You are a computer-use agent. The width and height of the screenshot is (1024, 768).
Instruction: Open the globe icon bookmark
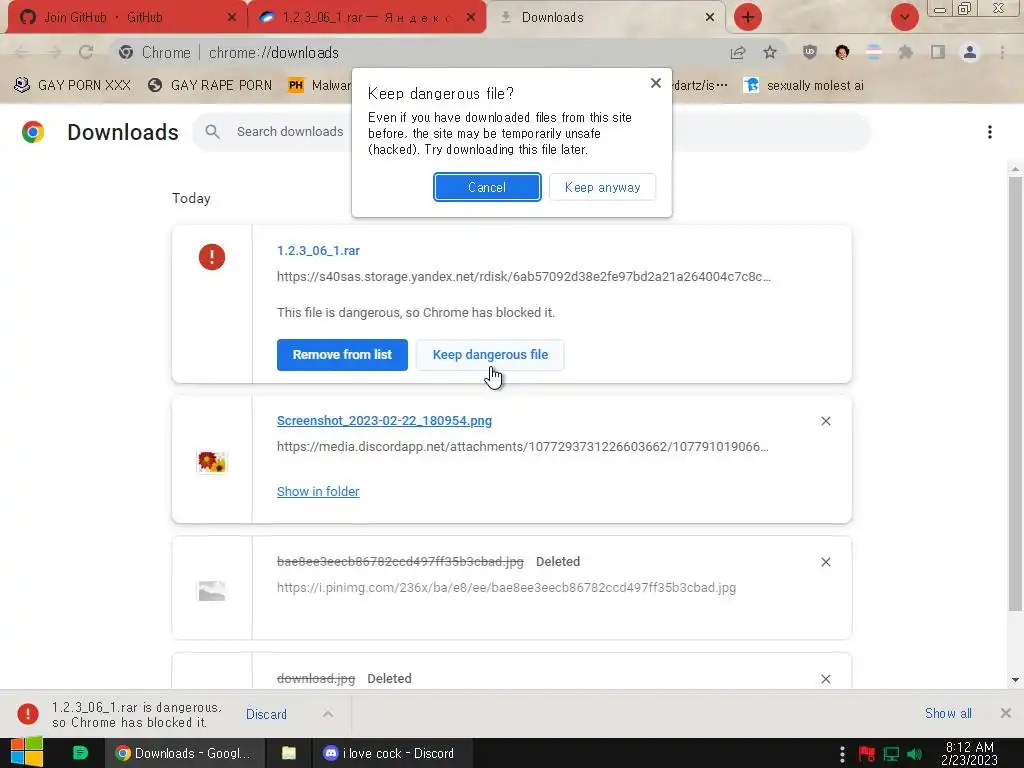[210, 85]
